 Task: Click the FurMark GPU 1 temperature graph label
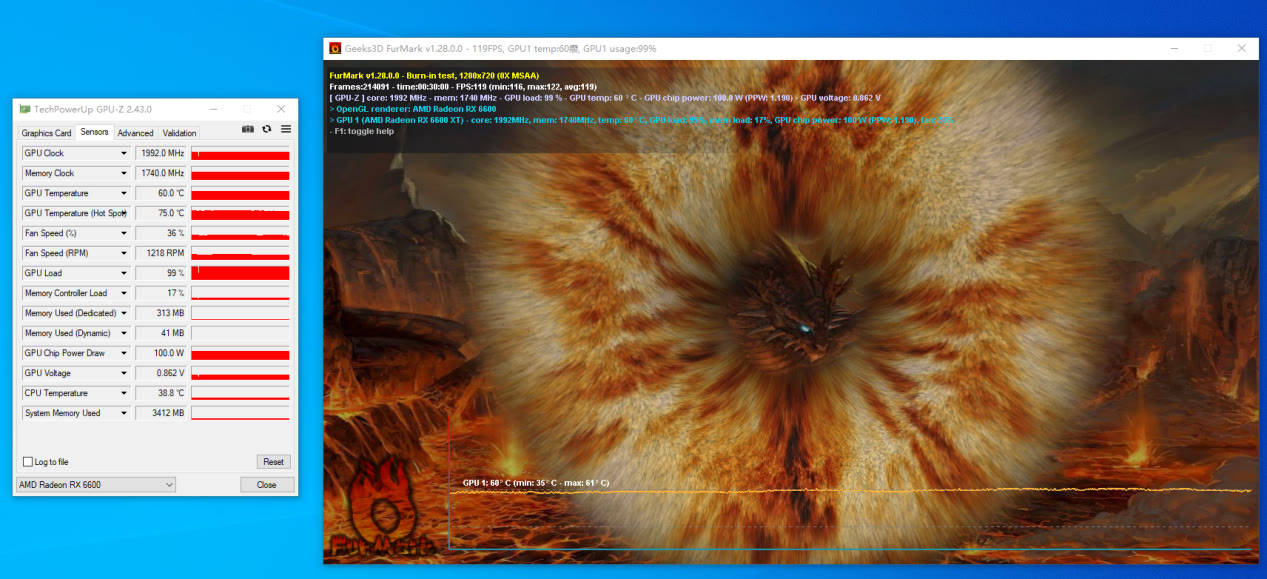pyautogui.click(x=536, y=483)
